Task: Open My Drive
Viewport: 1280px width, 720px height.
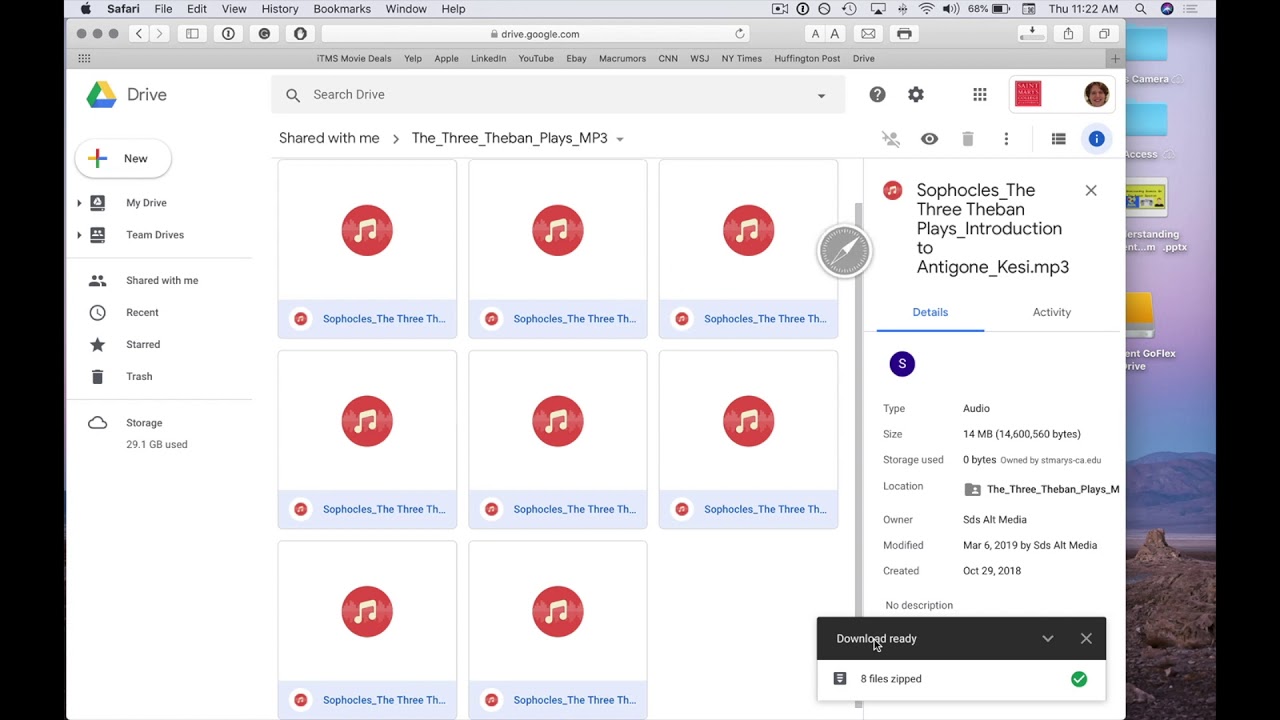Action: (x=146, y=203)
